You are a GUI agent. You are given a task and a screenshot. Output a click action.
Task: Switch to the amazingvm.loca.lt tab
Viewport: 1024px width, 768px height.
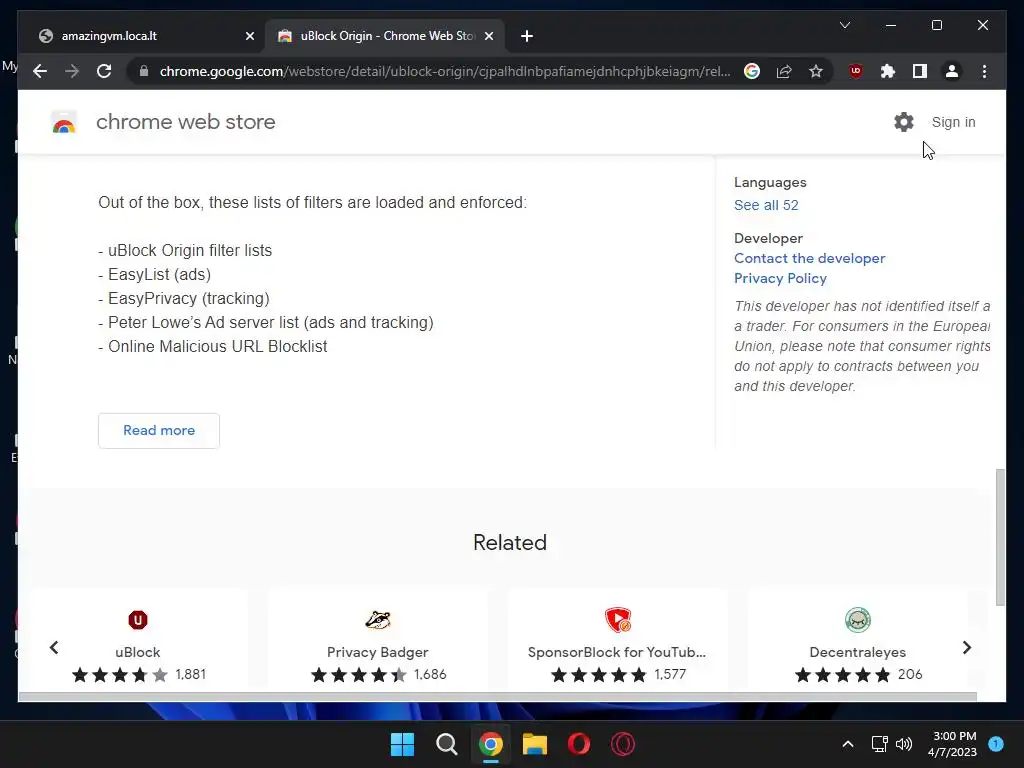click(x=144, y=36)
